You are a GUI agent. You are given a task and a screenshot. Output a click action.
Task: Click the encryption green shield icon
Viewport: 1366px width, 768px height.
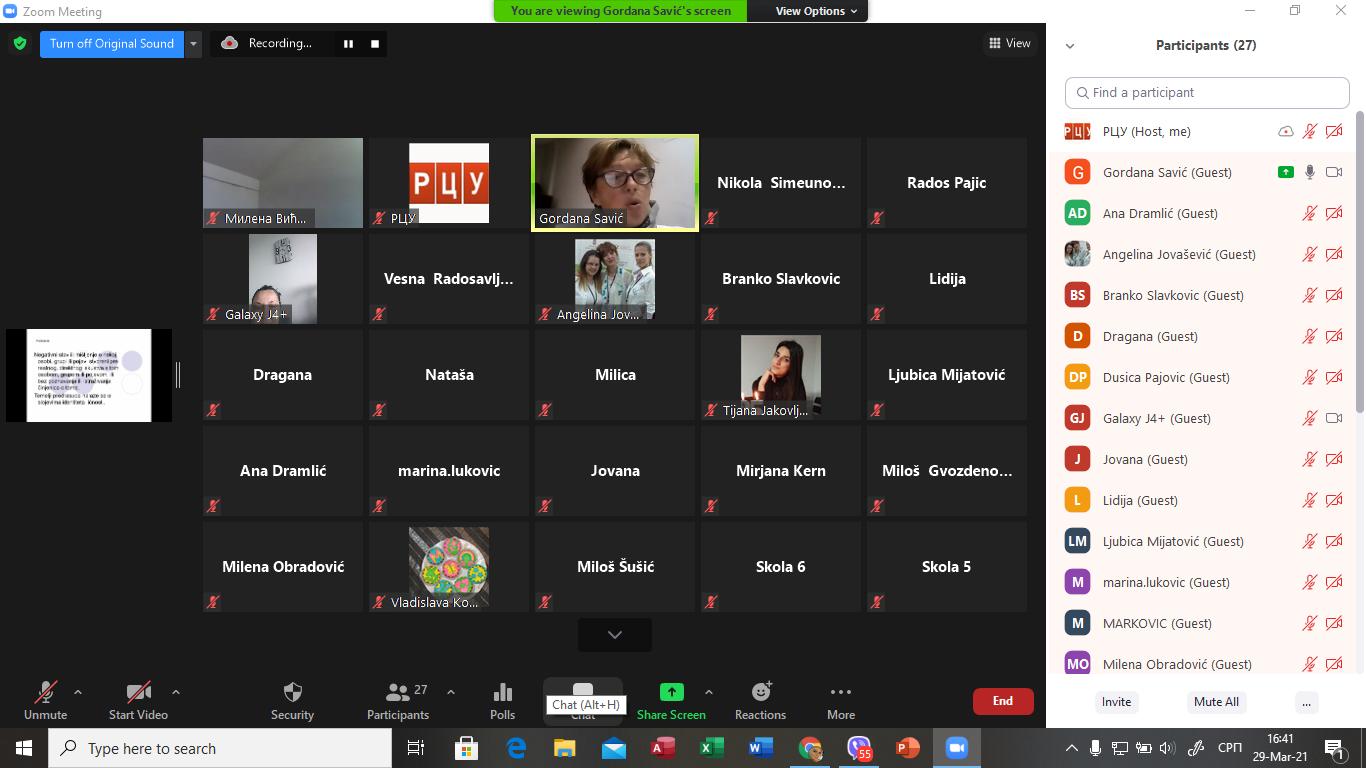click(x=19, y=44)
